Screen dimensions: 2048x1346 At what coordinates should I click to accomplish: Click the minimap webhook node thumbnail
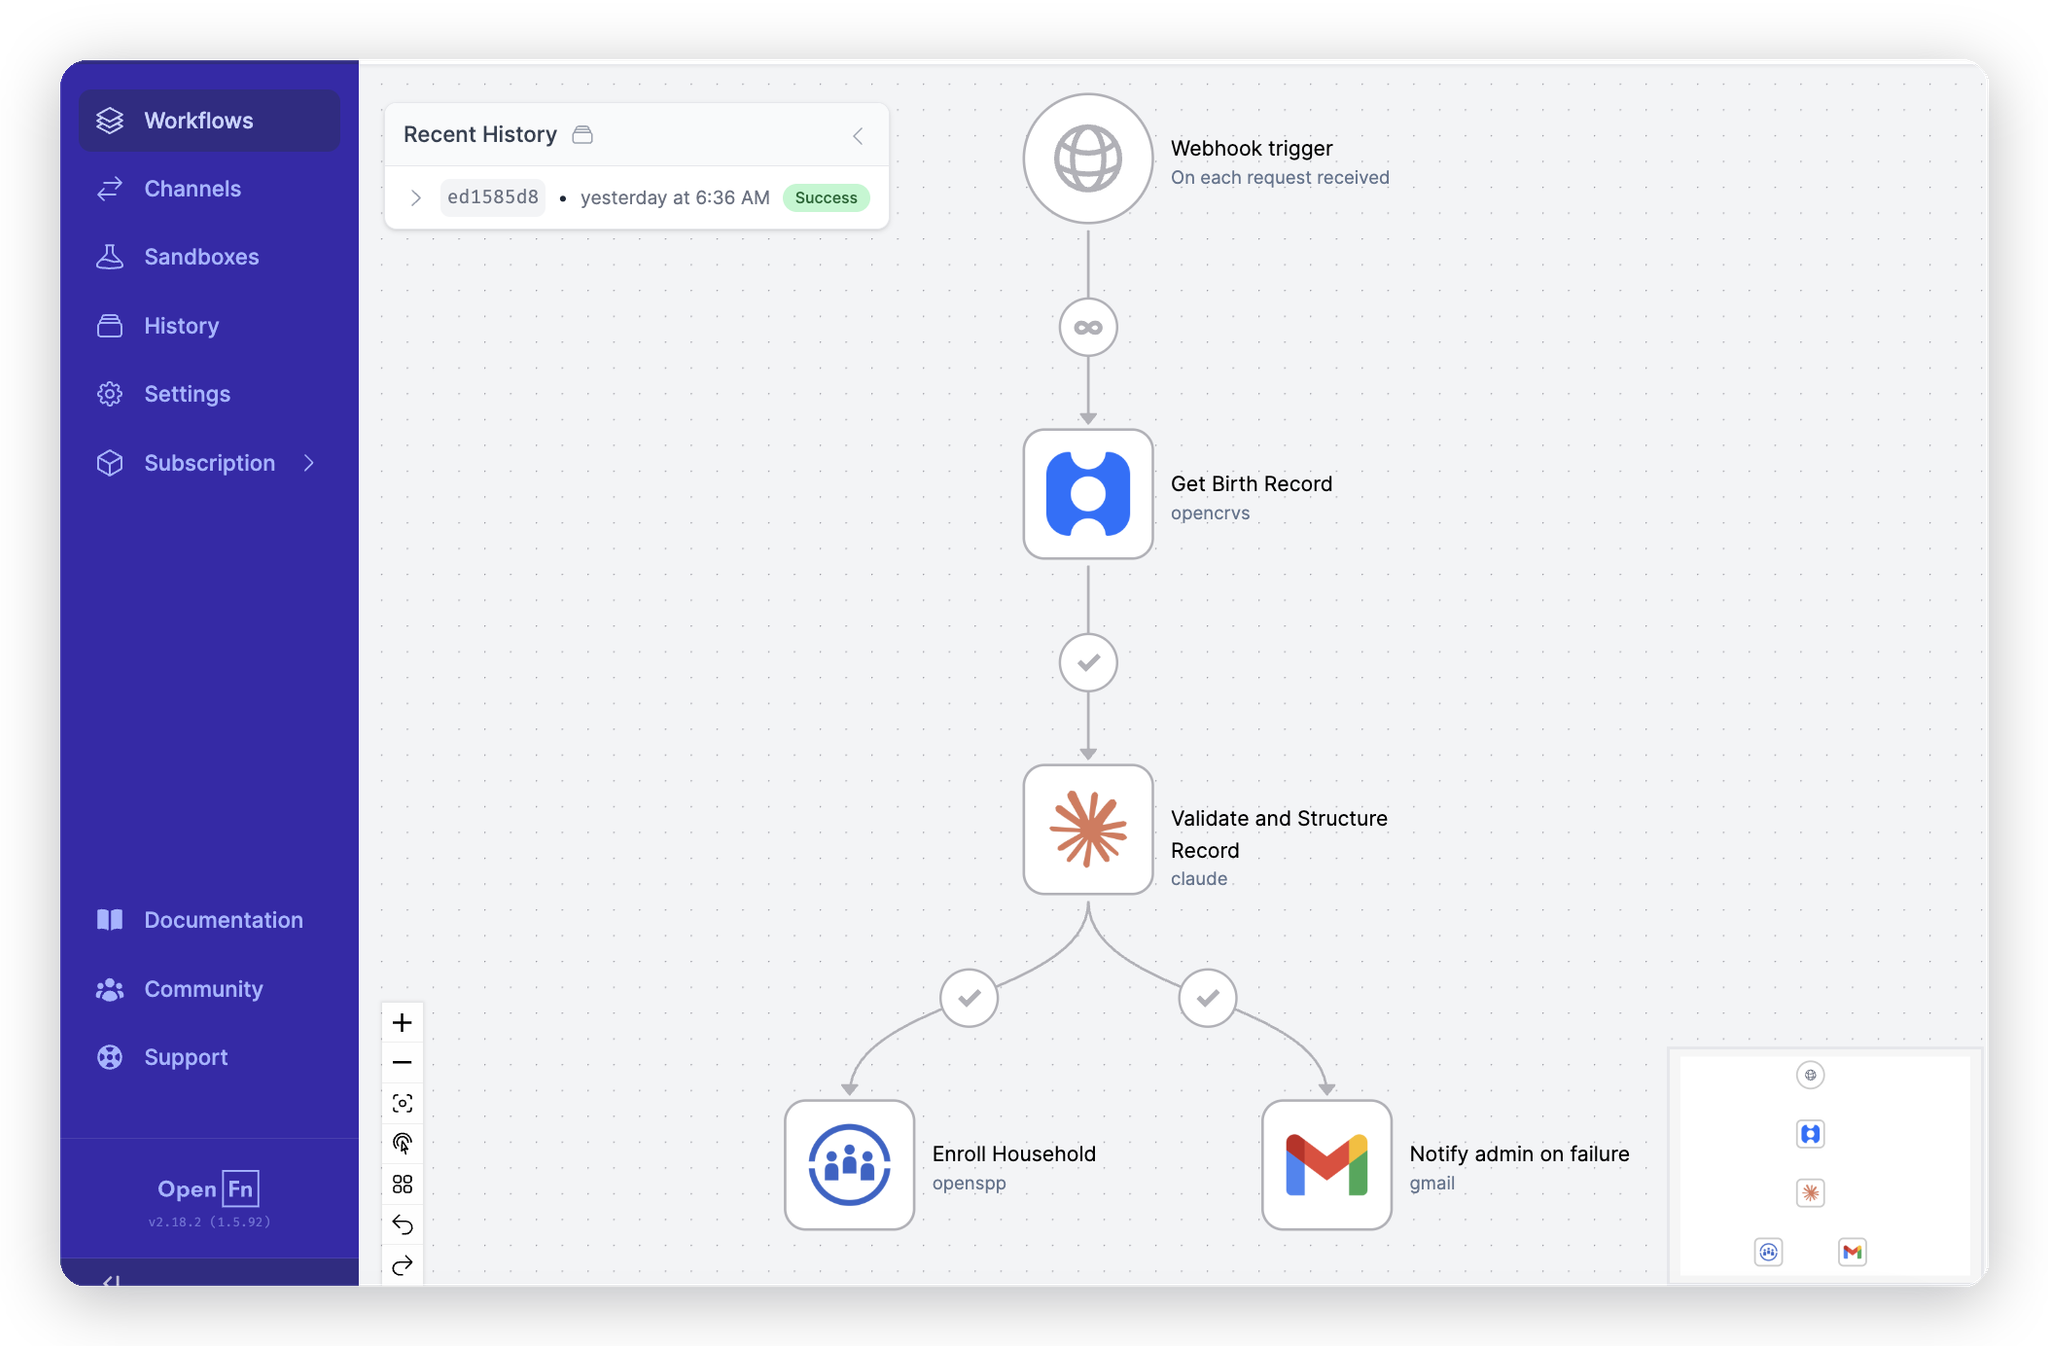(1810, 1075)
